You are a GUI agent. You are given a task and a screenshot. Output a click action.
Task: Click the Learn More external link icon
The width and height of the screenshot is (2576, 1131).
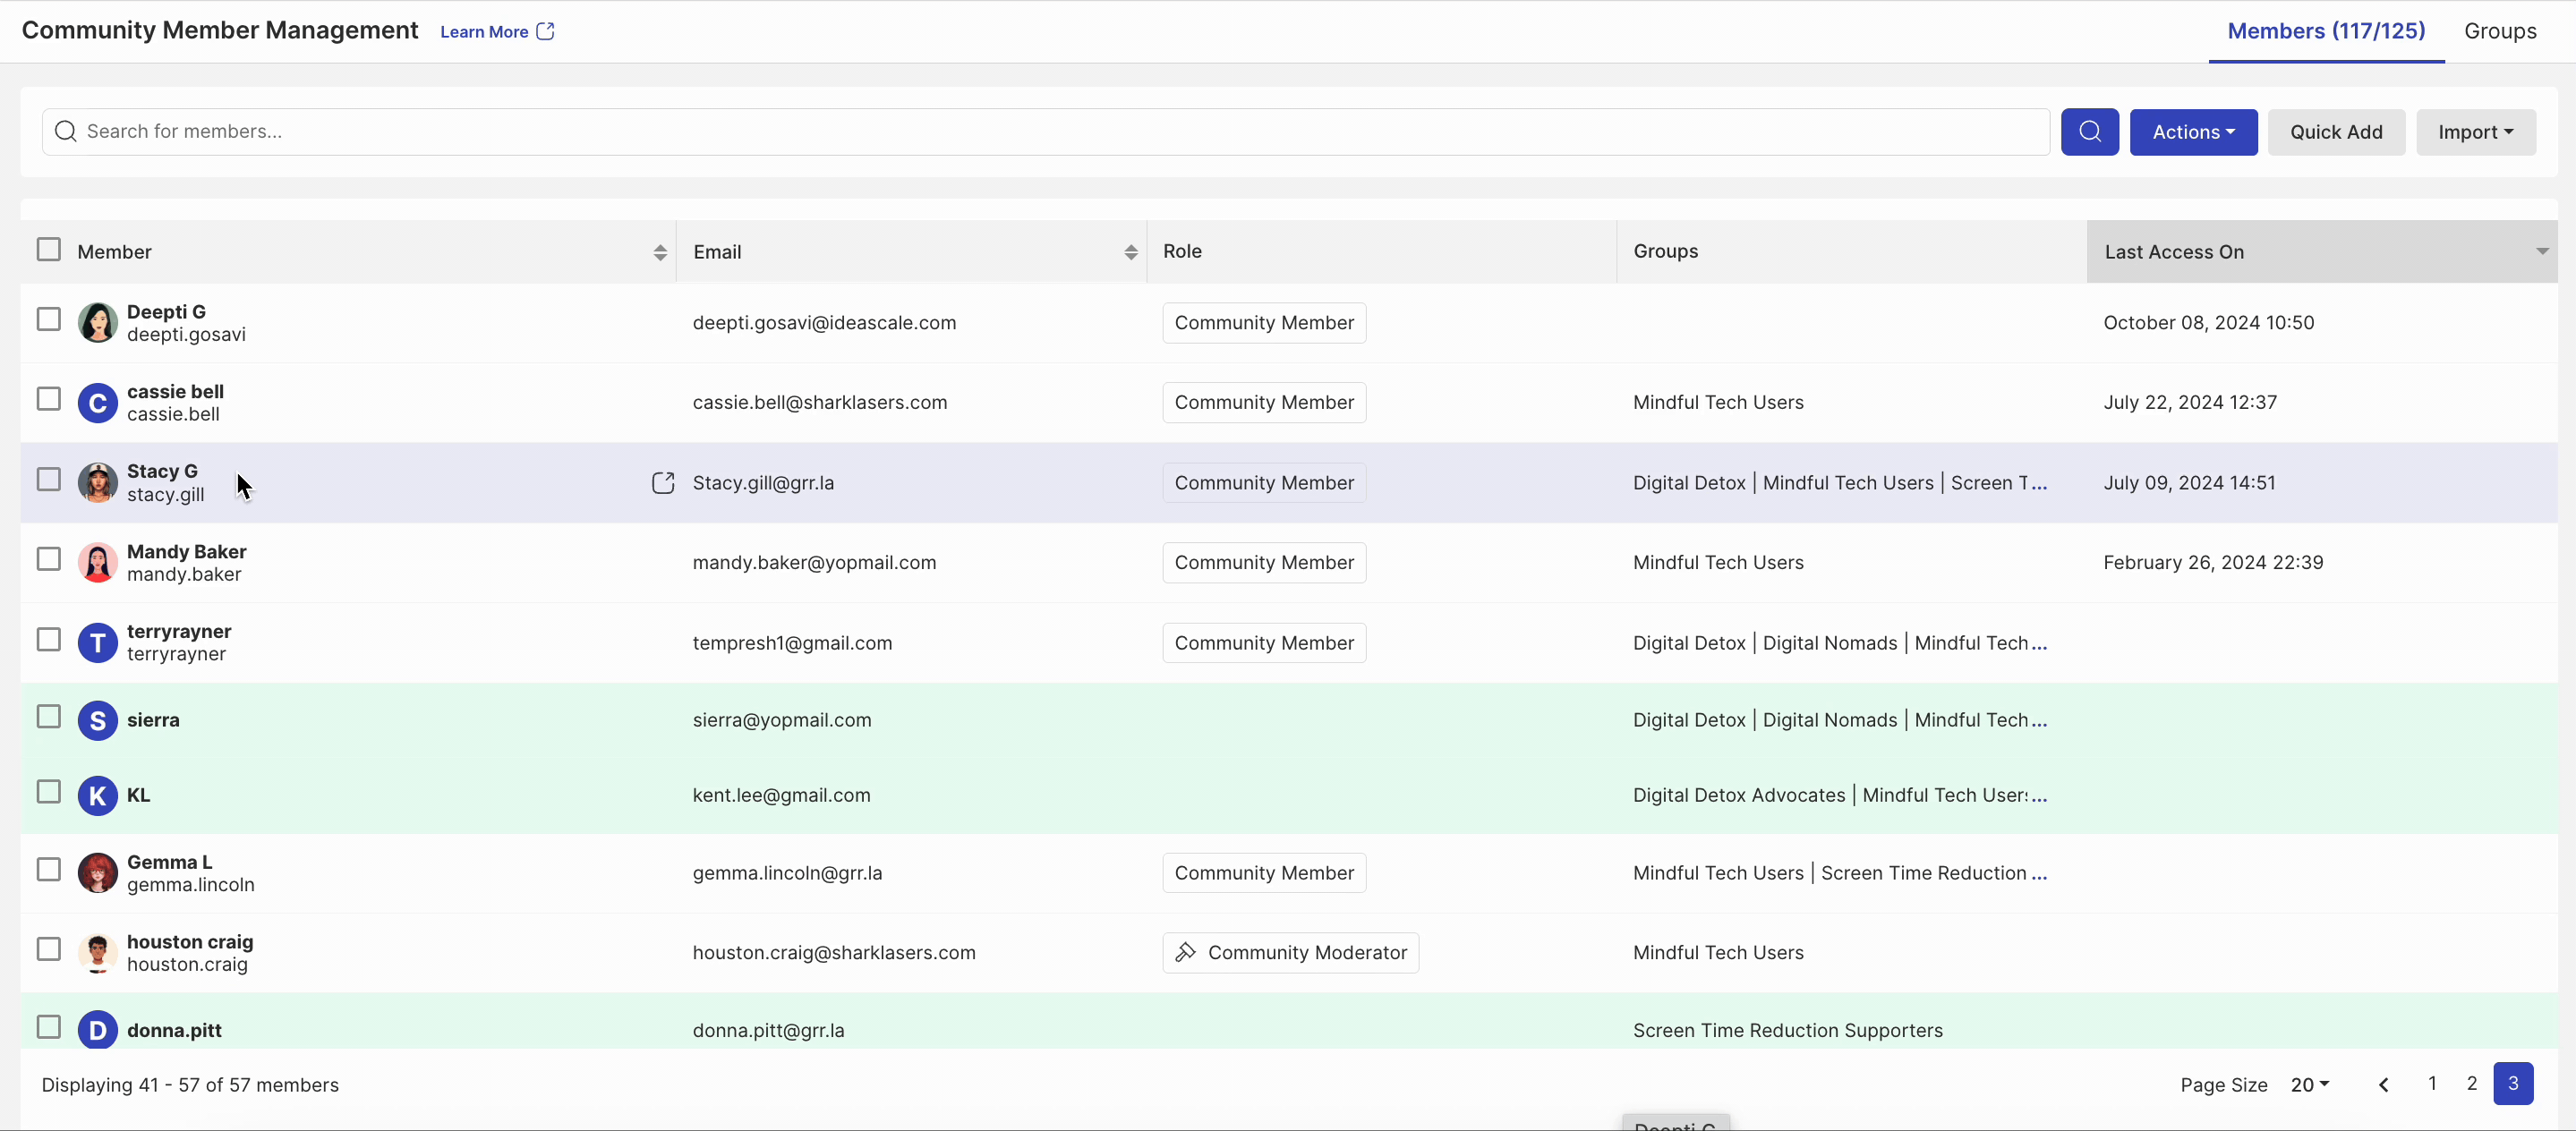coord(545,32)
